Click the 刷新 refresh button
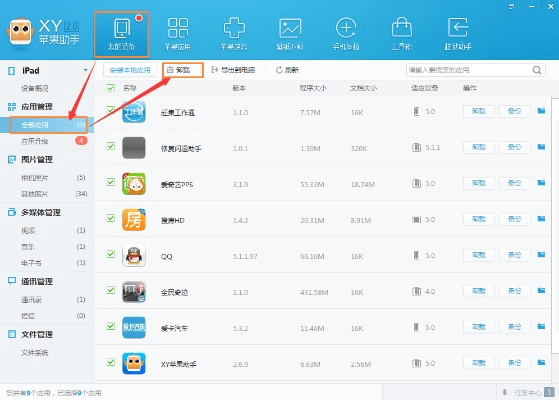This screenshot has width=559, height=400. [x=287, y=70]
